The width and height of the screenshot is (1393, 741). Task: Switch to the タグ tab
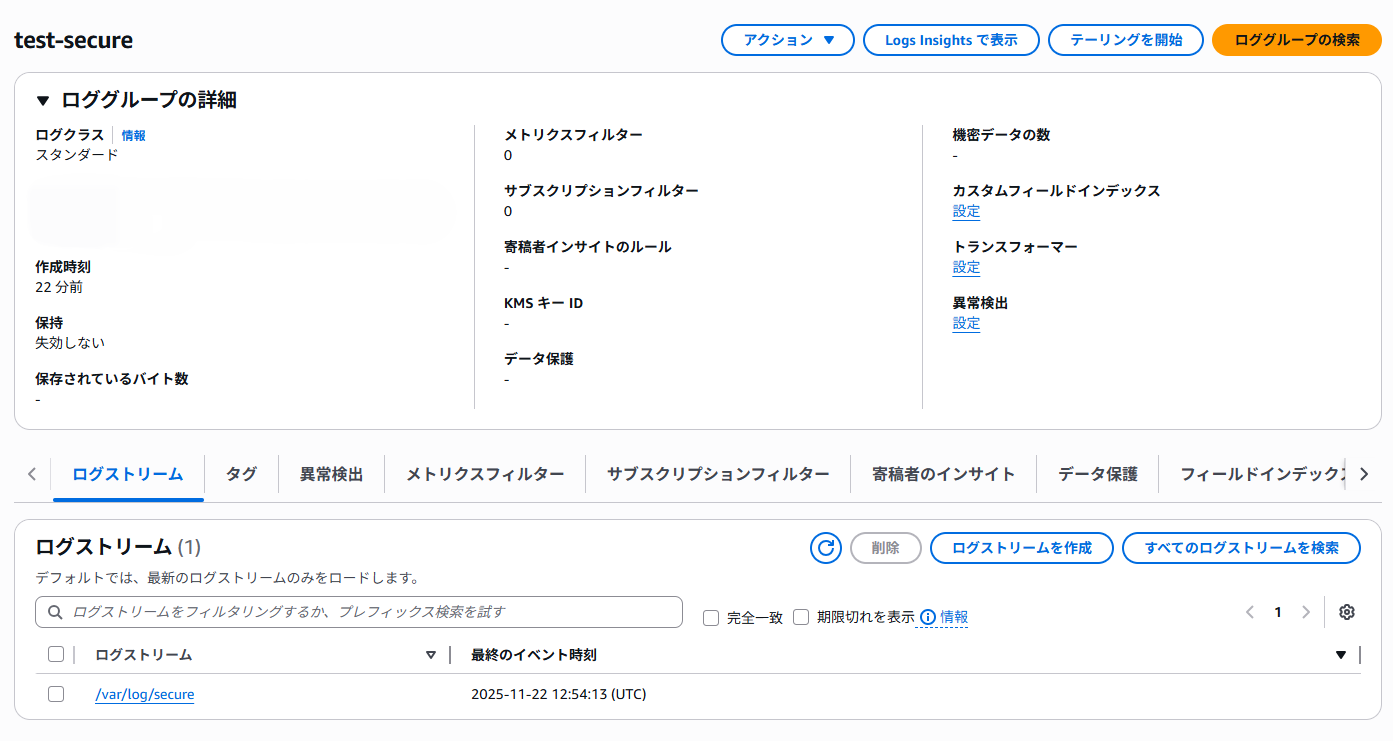click(x=240, y=473)
